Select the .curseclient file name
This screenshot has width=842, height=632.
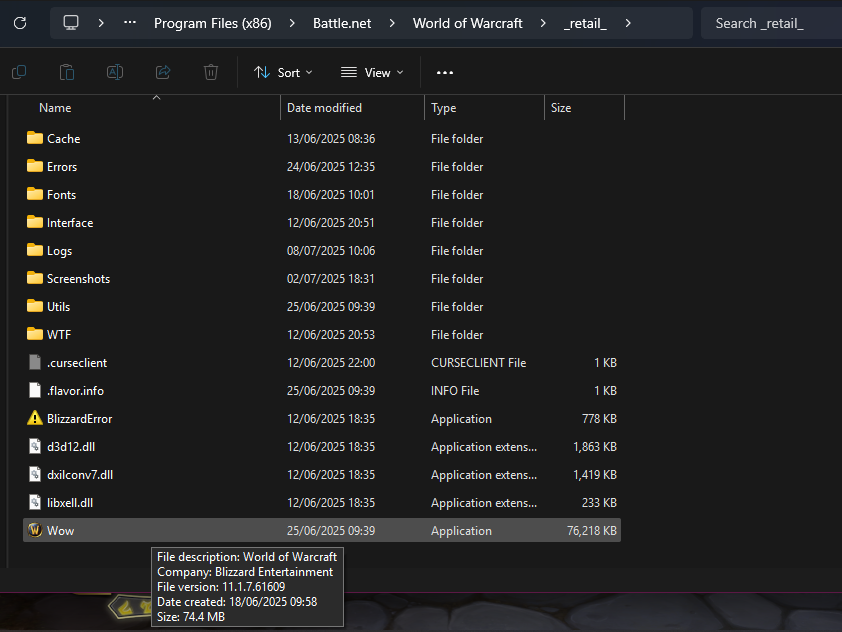[77, 362]
